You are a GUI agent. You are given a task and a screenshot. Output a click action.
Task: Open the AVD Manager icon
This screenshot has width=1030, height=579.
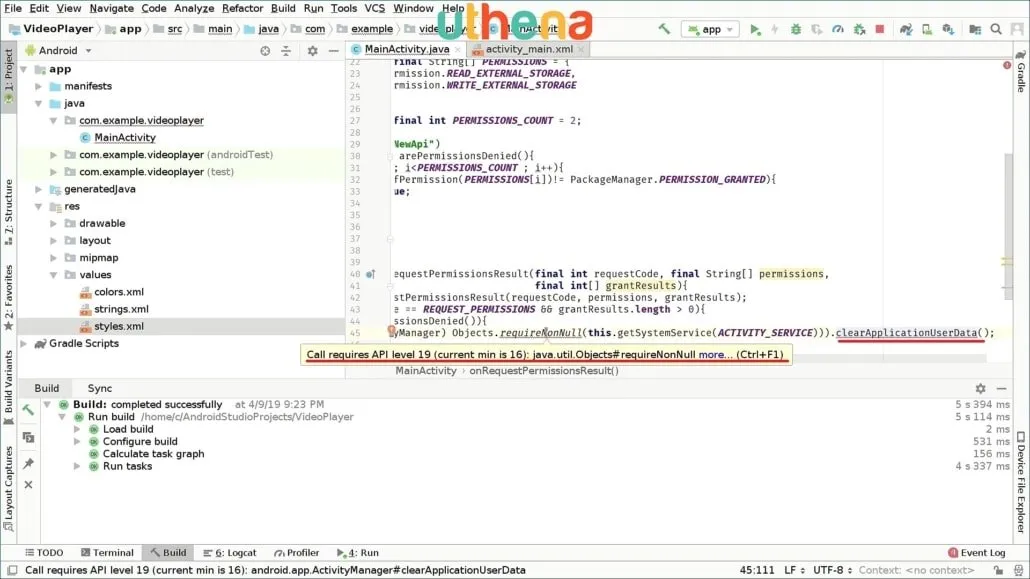point(927,29)
